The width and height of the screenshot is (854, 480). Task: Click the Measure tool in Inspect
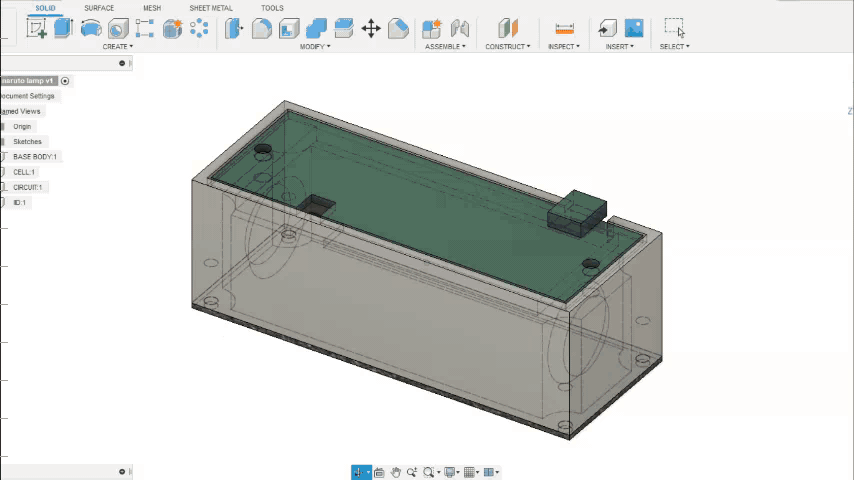pos(564,28)
